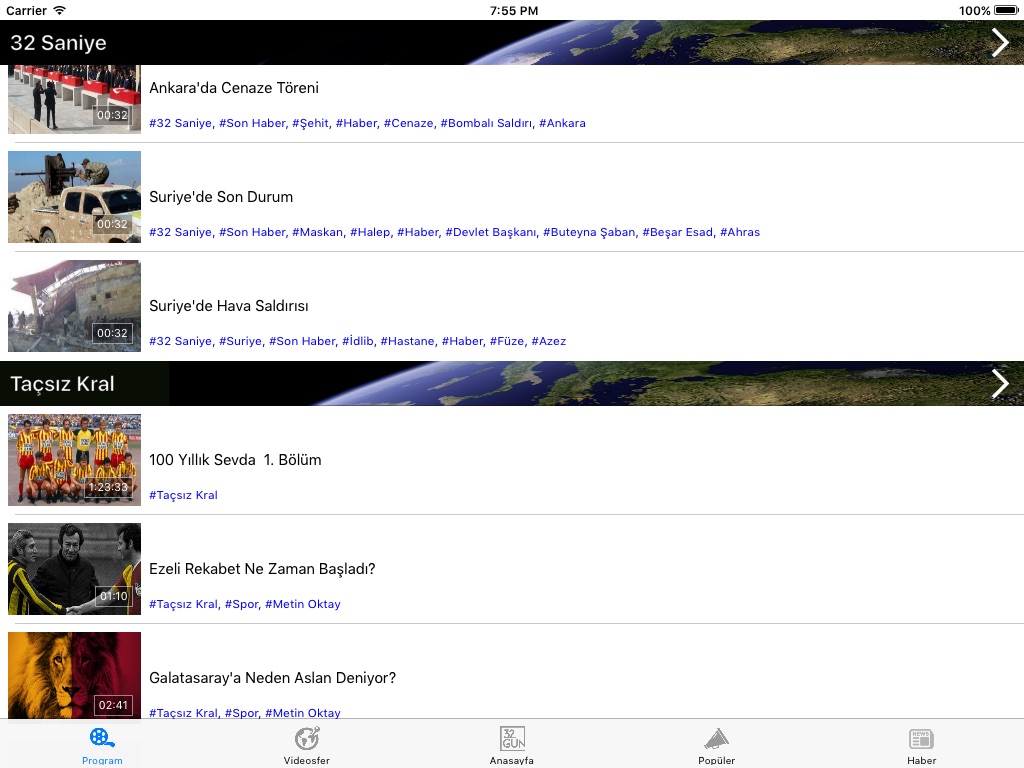
Task: Tap #Son Haber under Suriye'de Son Durum
Action: 252,232
